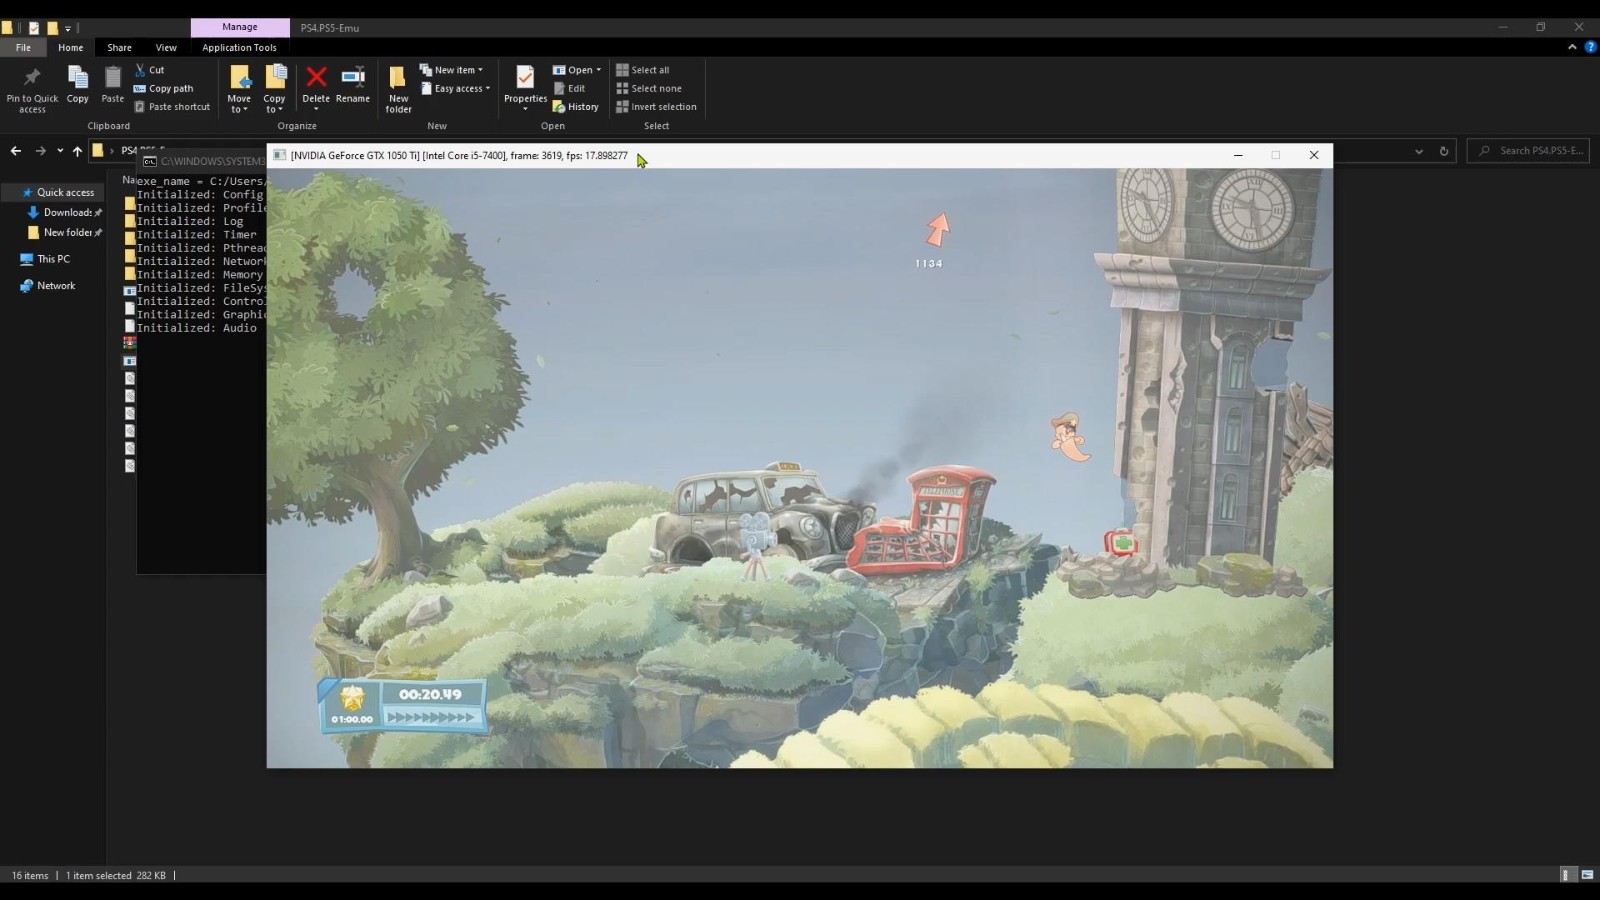
Task: Refresh the folder using the address bar icon
Action: tap(1443, 151)
